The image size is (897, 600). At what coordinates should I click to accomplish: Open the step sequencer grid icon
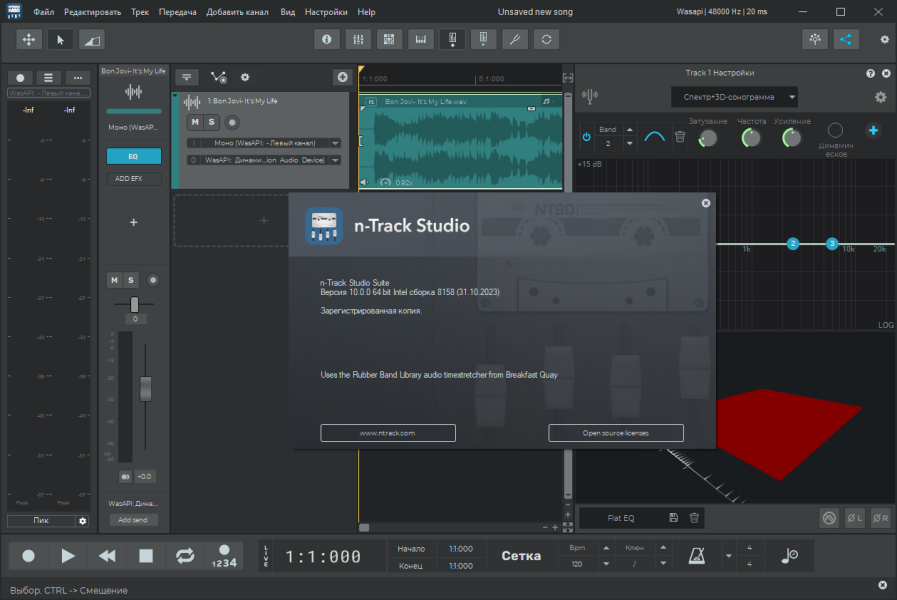[389, 39]
